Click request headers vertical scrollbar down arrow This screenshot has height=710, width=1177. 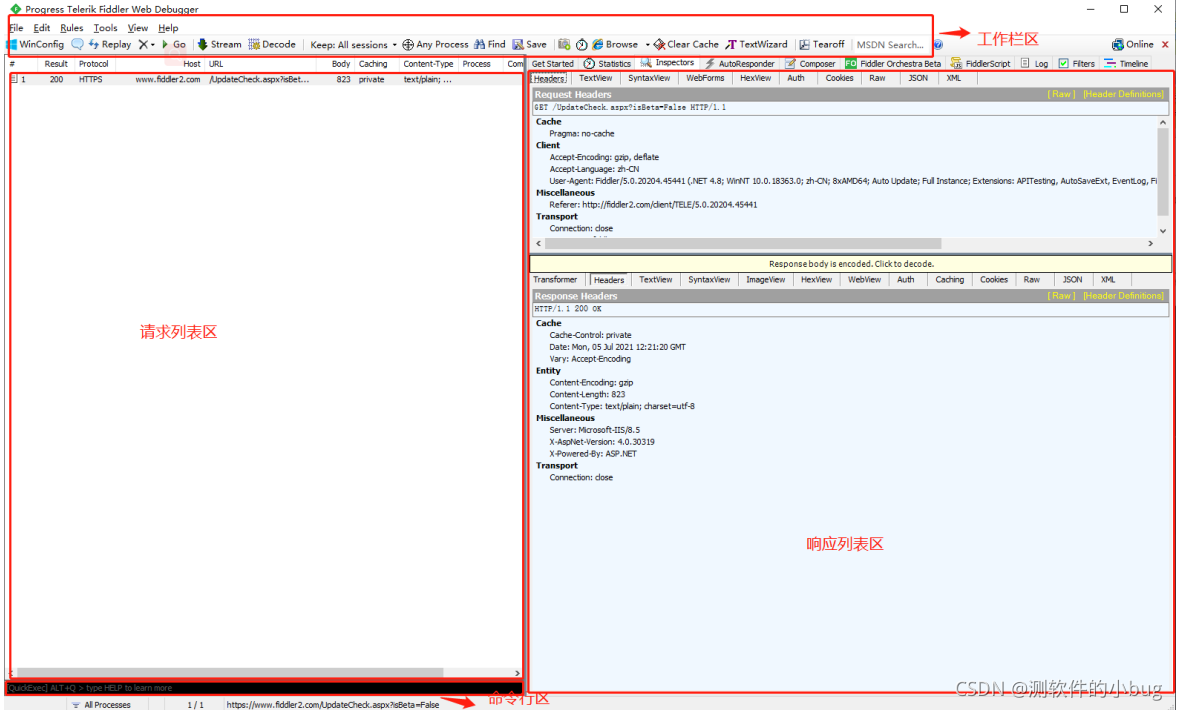point(1163,231)
